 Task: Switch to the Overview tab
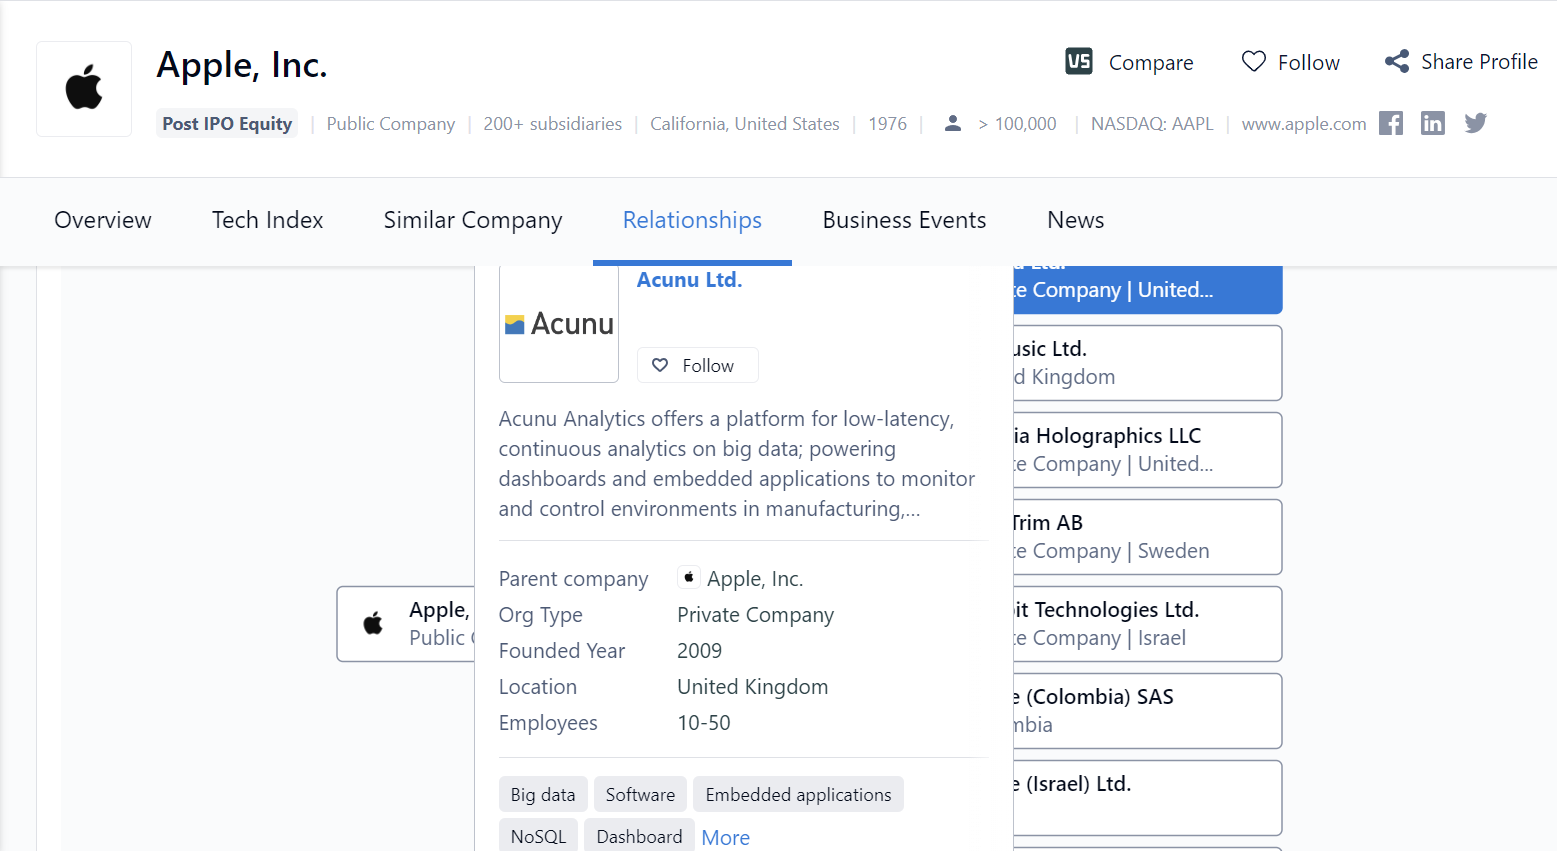tap(103, 220)
